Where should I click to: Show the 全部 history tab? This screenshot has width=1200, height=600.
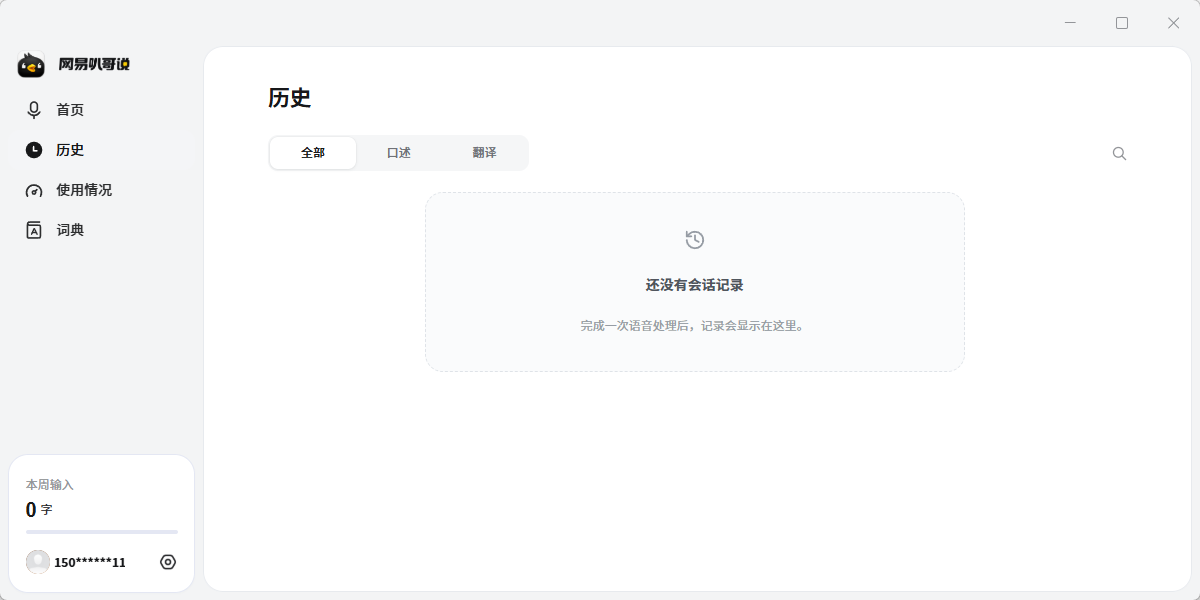point(313,153)
